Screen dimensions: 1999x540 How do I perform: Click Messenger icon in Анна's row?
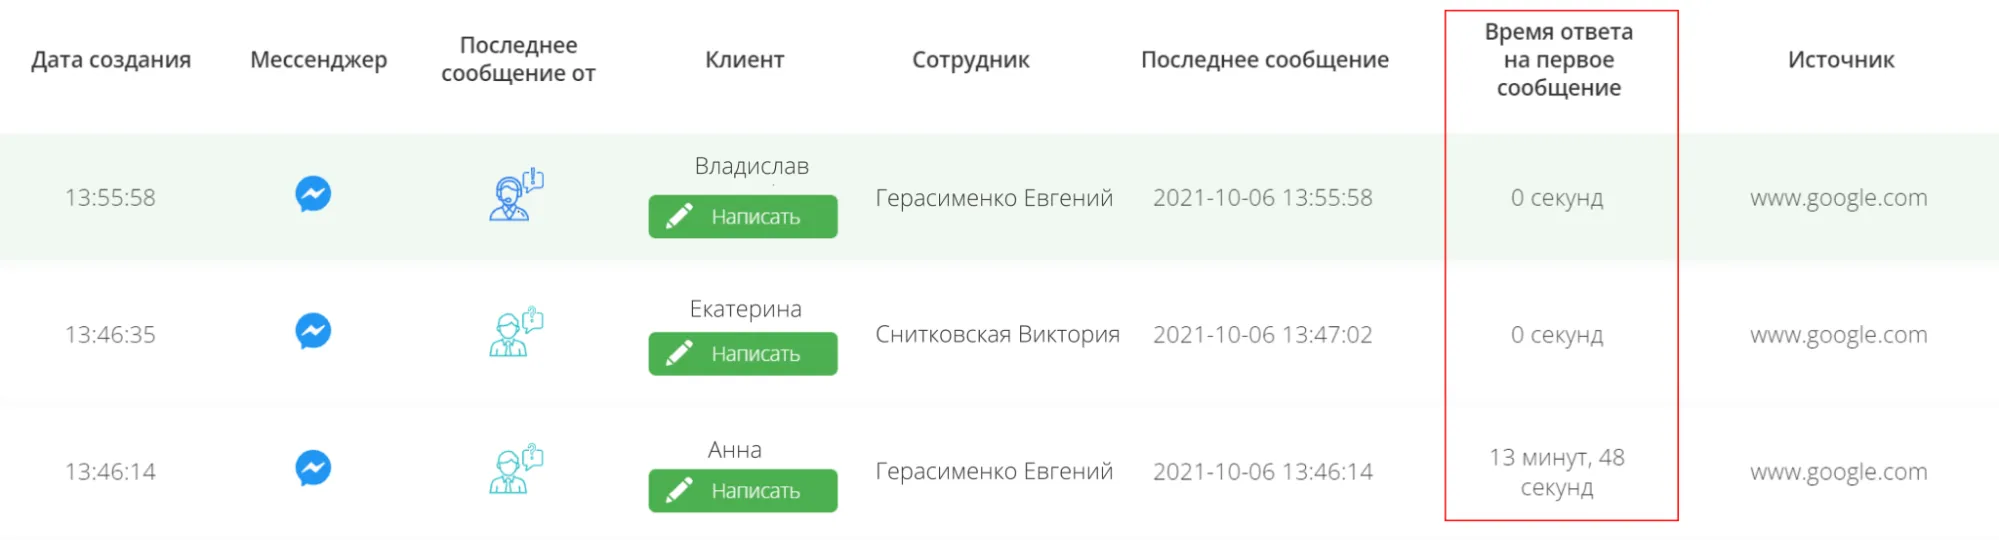pyautogui.click(x=313, y=468)
